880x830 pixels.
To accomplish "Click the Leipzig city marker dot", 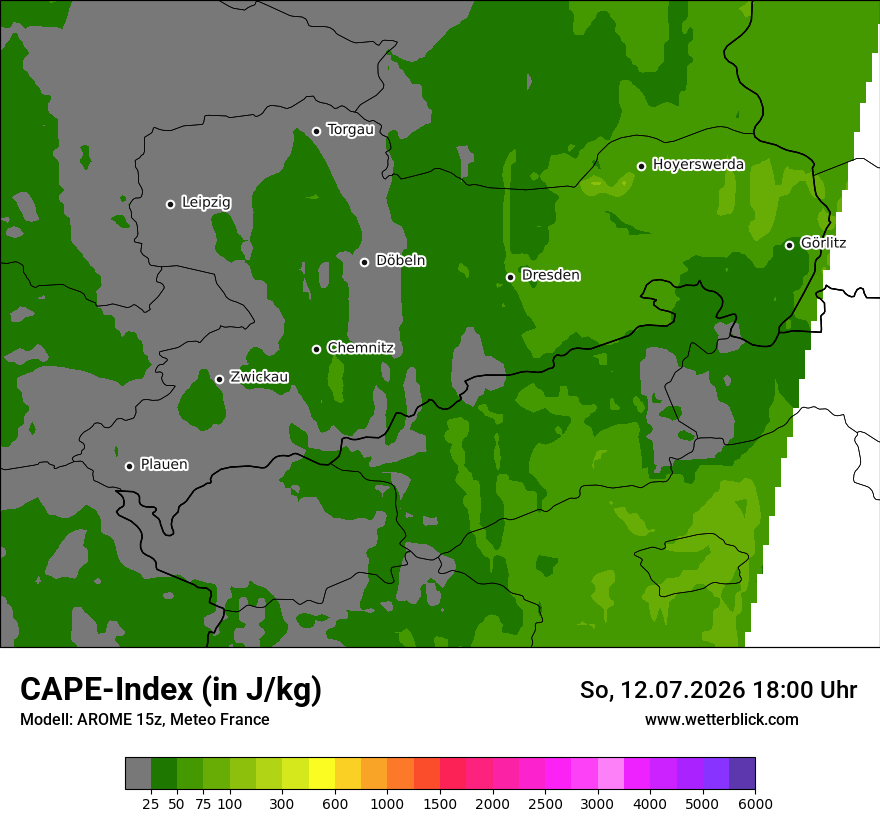I will (x=171, y=204).
